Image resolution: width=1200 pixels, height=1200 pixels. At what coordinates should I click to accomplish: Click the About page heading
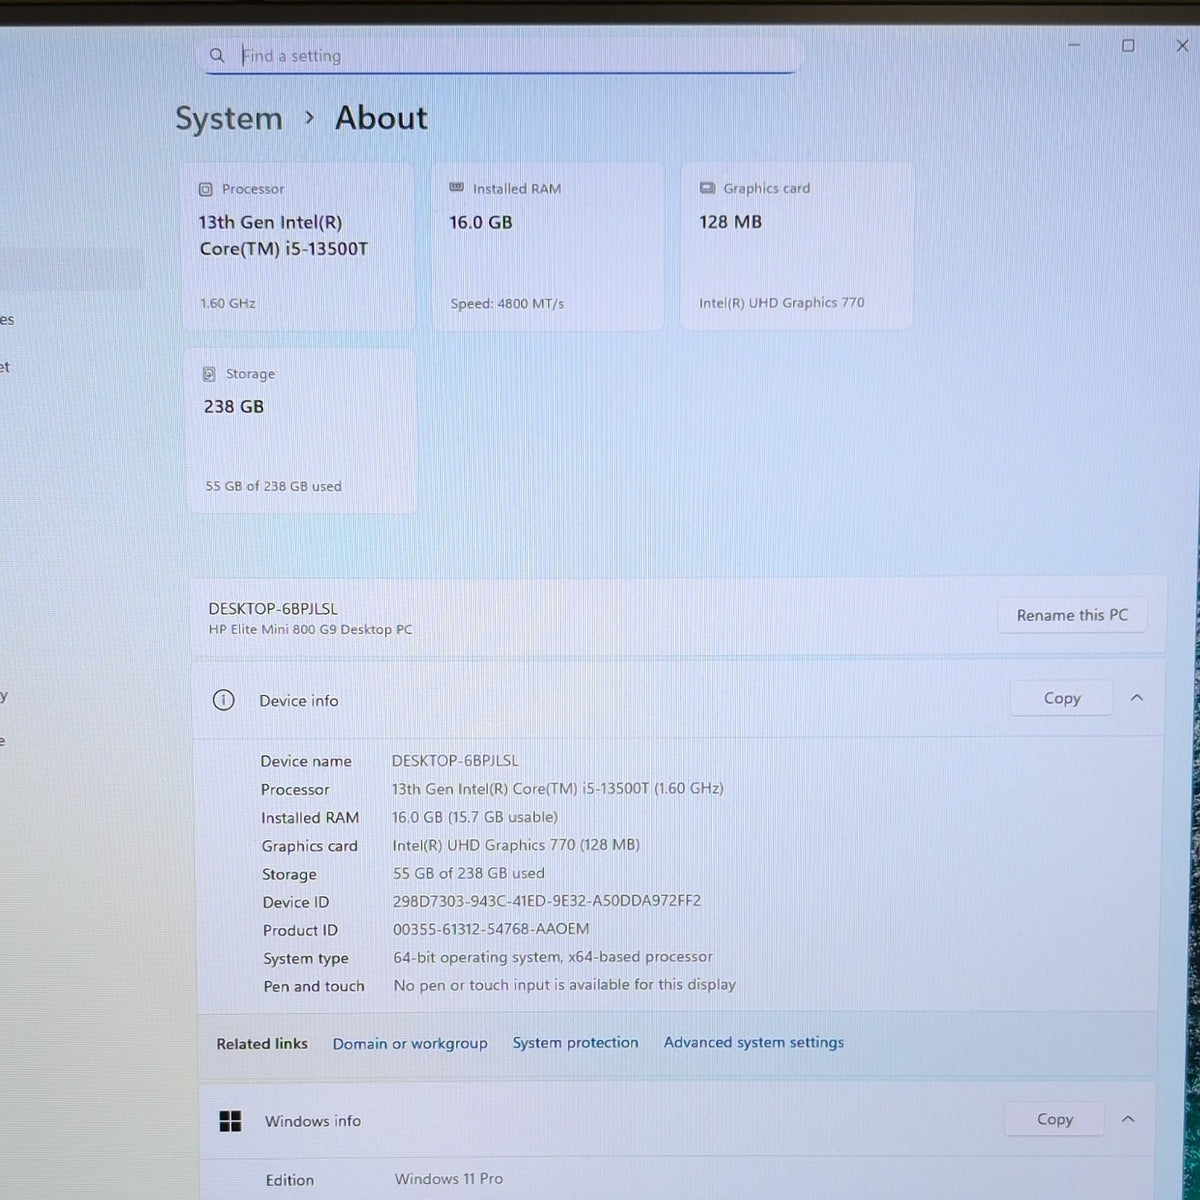(381, 118)
